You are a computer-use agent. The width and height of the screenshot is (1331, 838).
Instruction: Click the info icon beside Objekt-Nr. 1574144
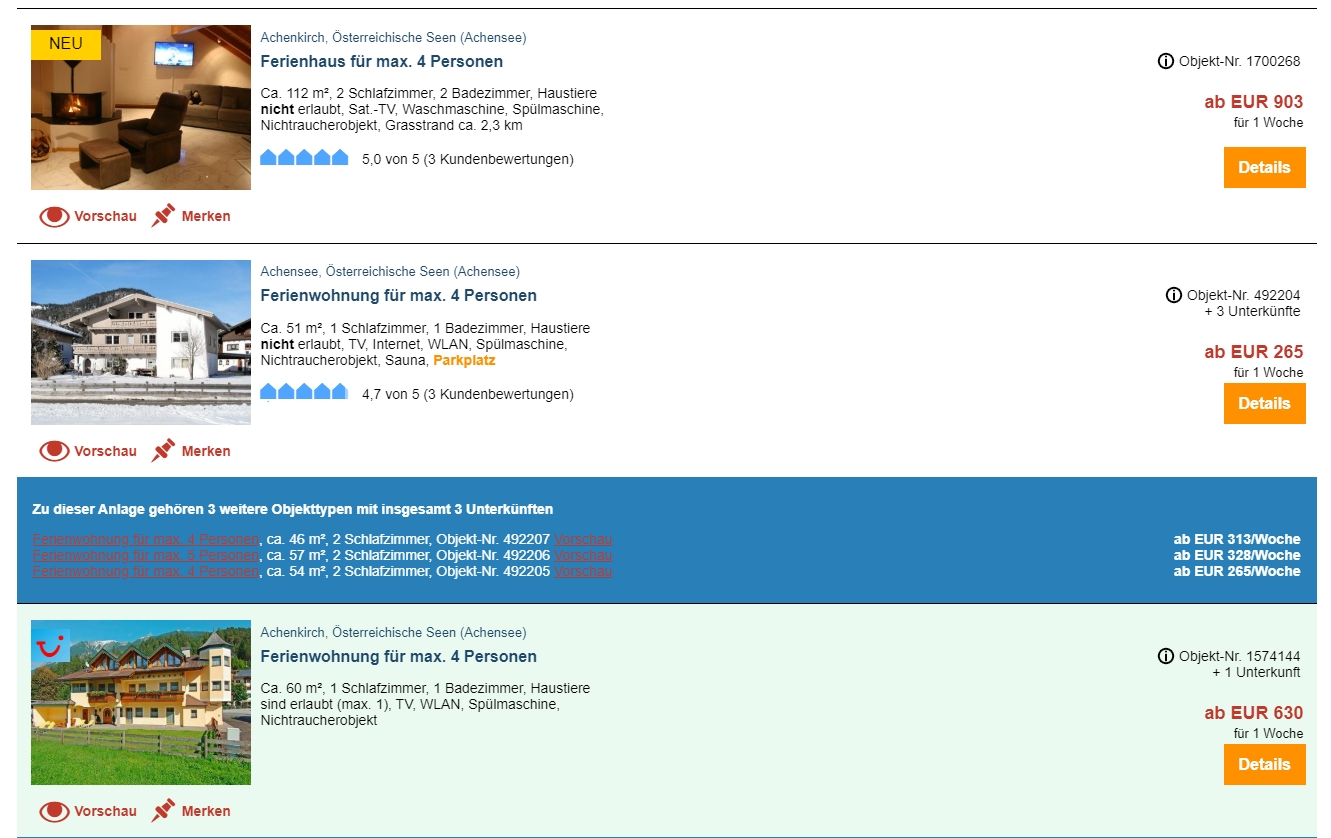(x=1165, y=657)
